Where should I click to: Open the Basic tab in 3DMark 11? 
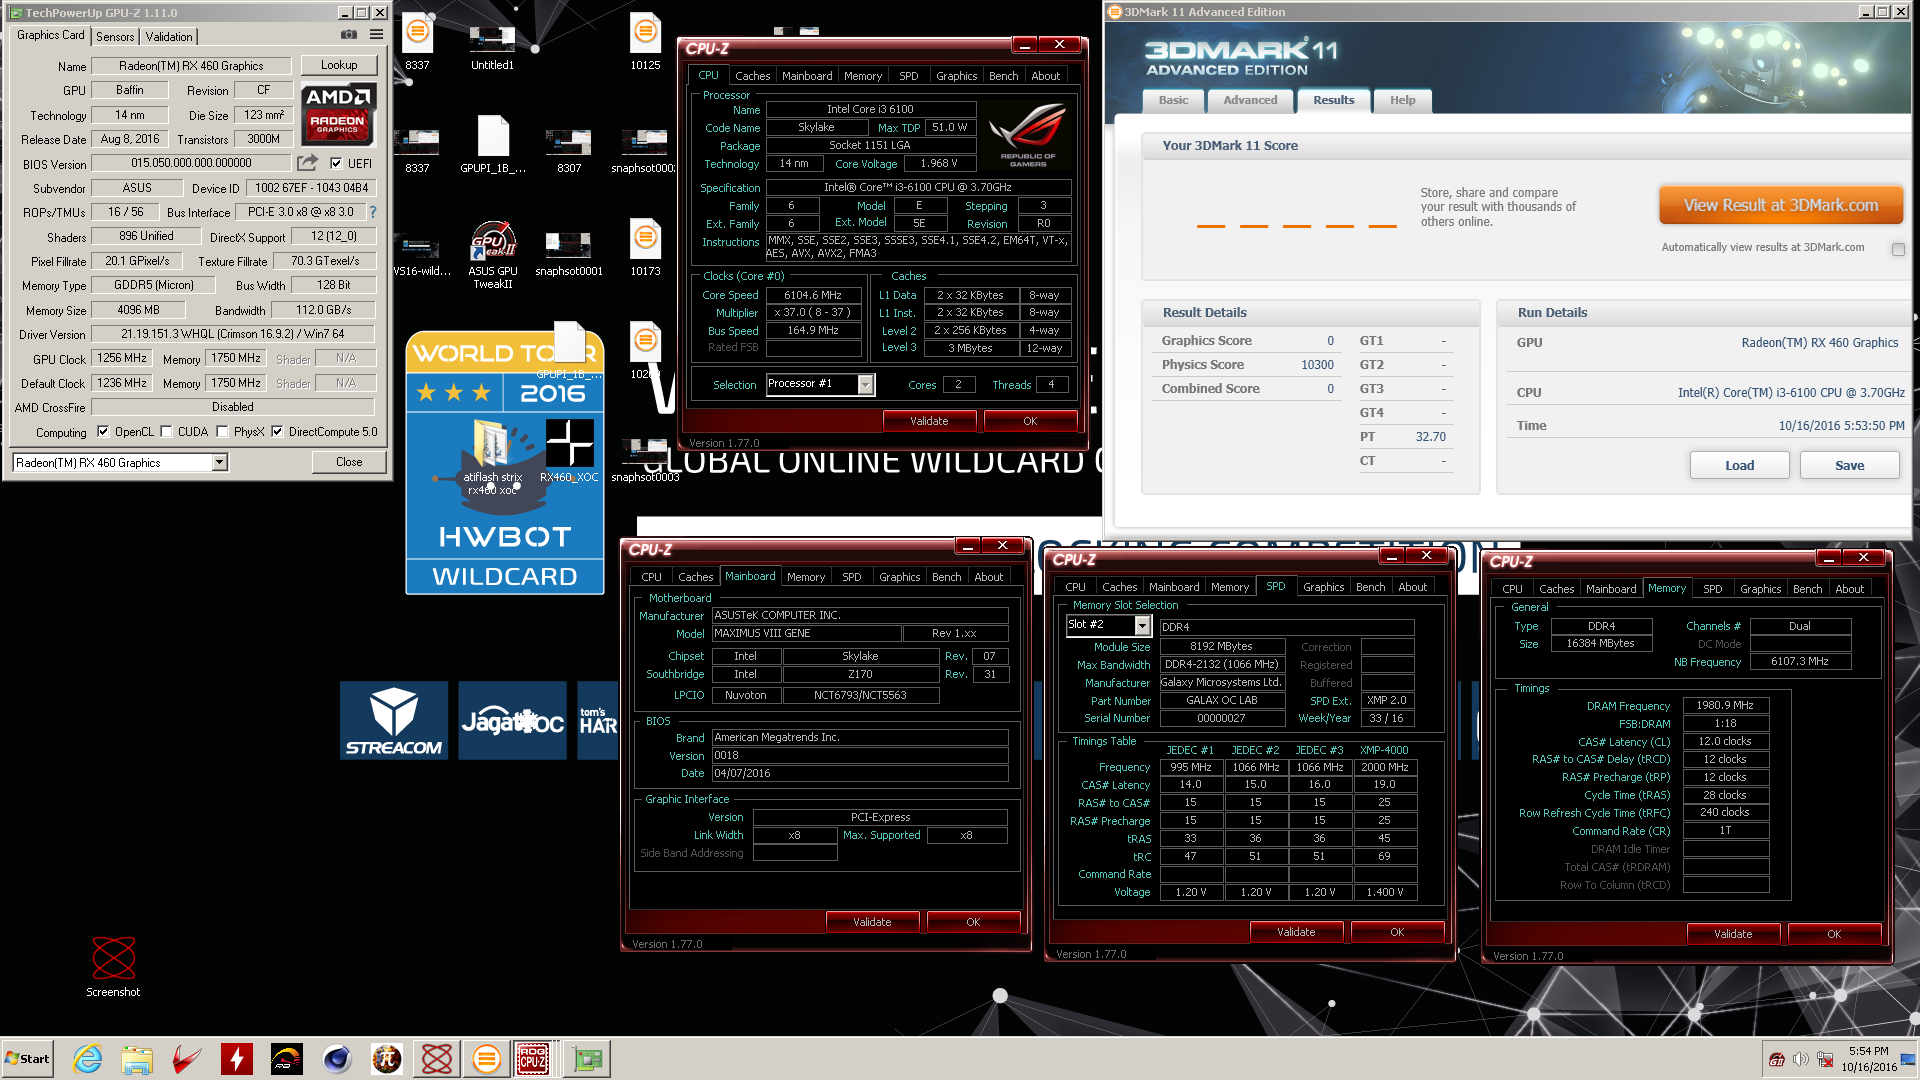tap(1173, 100)
